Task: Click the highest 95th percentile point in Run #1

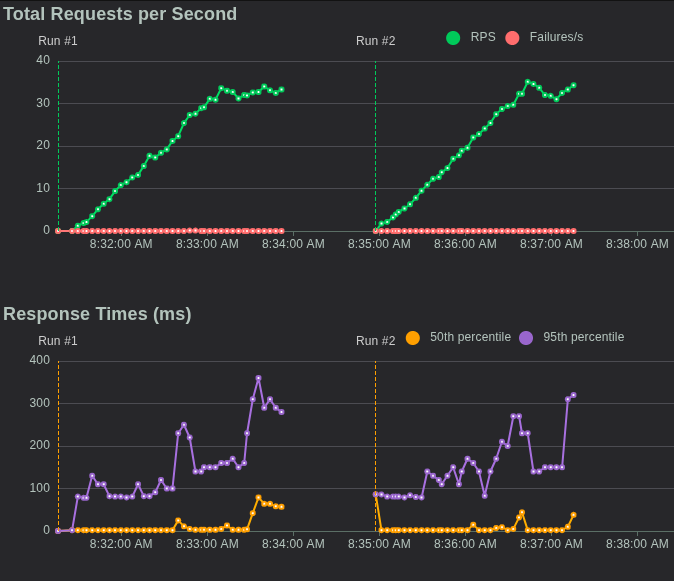Action: (258, 378)
